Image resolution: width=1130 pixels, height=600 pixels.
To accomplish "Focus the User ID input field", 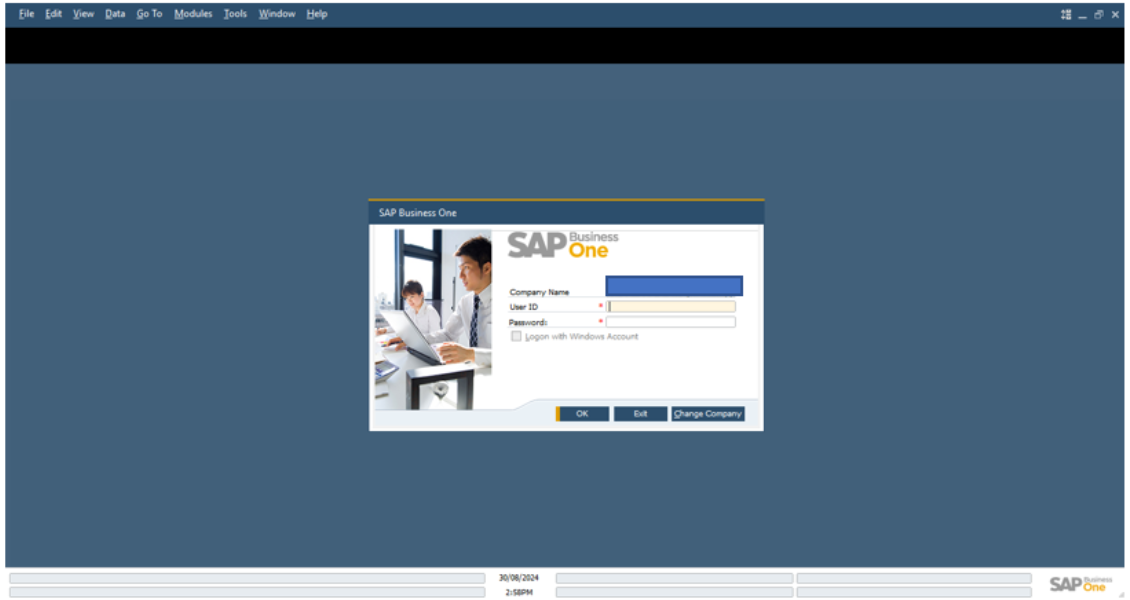I will [x=671, y=307].
